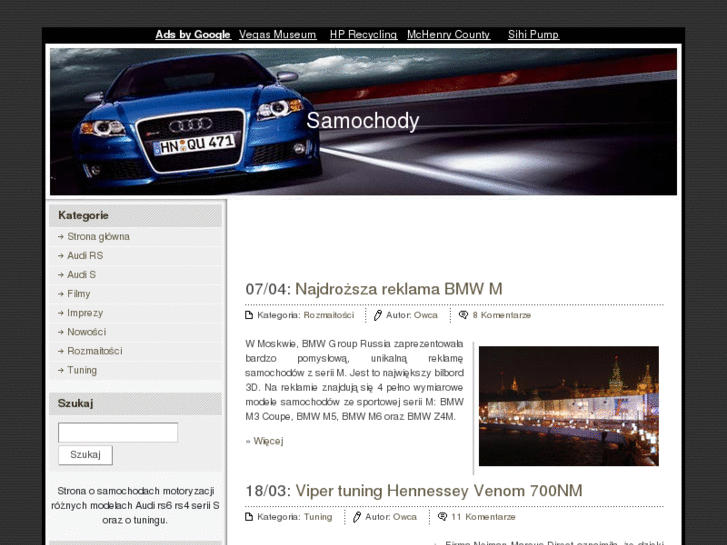Click the comment bubble icon beside 8 Komentarze
The width and height of the screenshot is (727, 545).
point(463,315)
